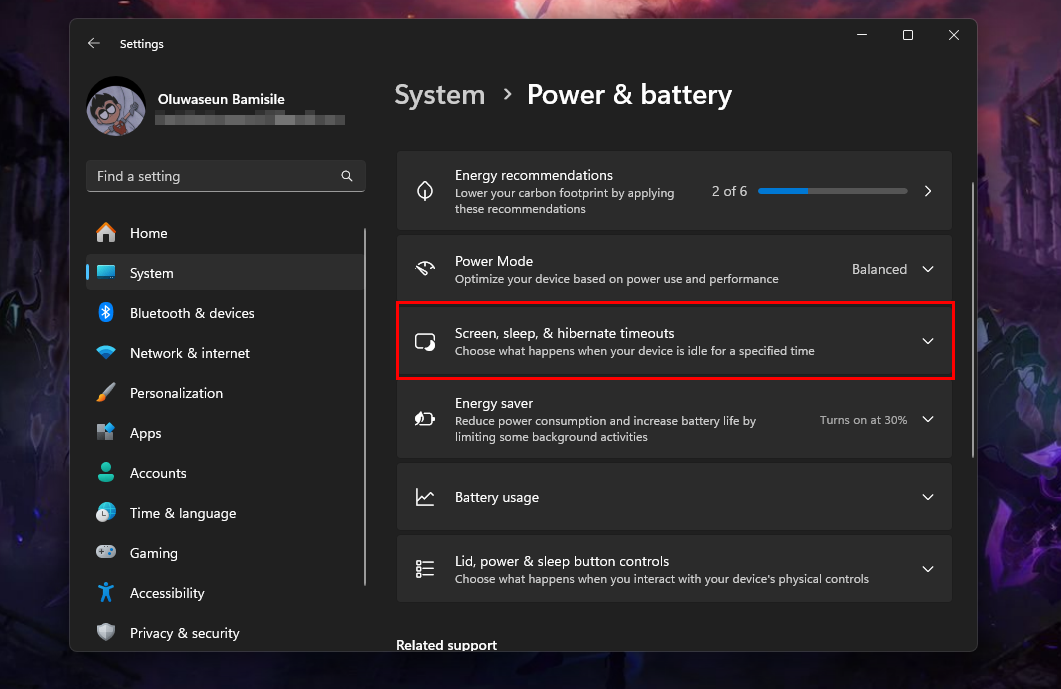Click the Personalization paintbrush icon
Viewport: 1061px width, 689px height.
tap(106, 393)
